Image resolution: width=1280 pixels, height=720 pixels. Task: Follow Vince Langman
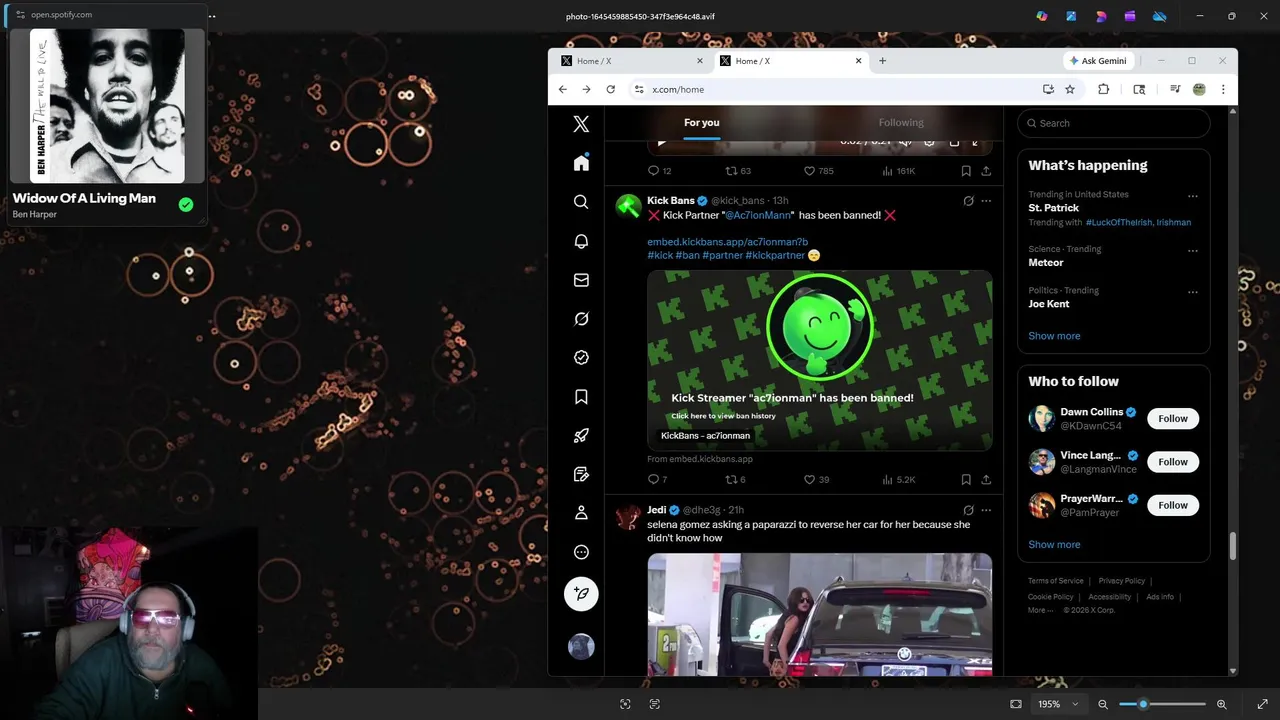click(x=1173, y=462)
